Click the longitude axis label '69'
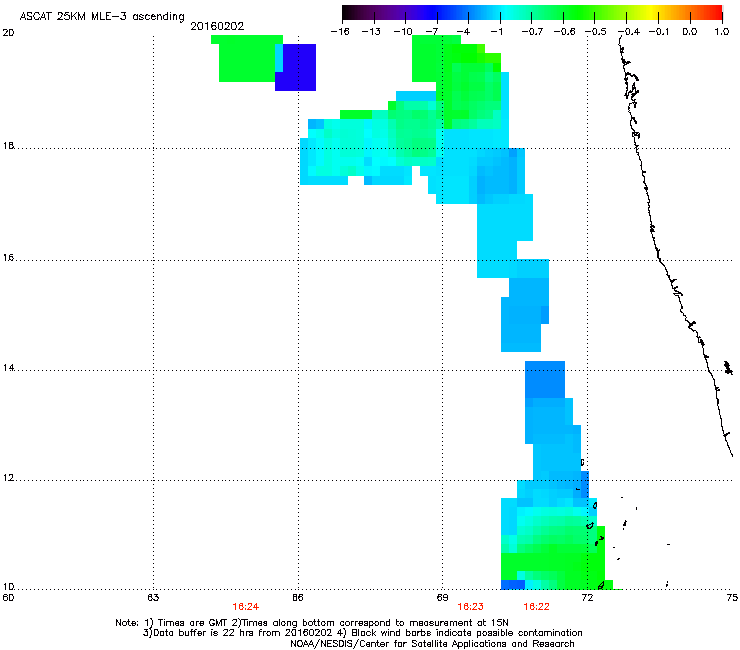The image size is (740, 650). tap(442, 598)
